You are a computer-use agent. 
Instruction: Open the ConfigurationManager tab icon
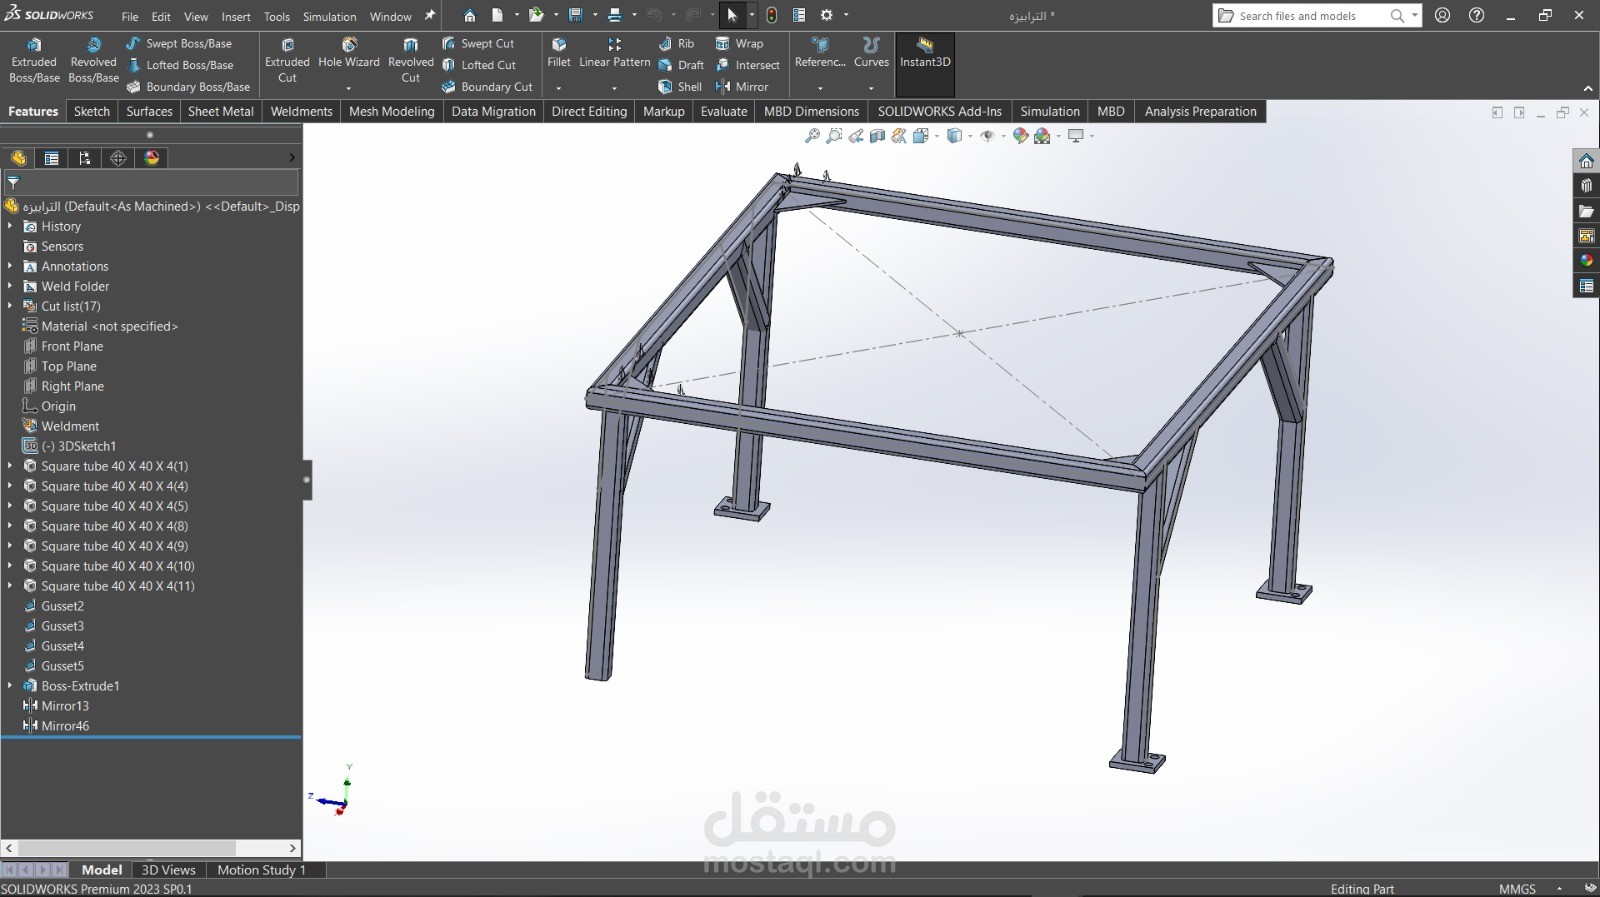point(85,158)
